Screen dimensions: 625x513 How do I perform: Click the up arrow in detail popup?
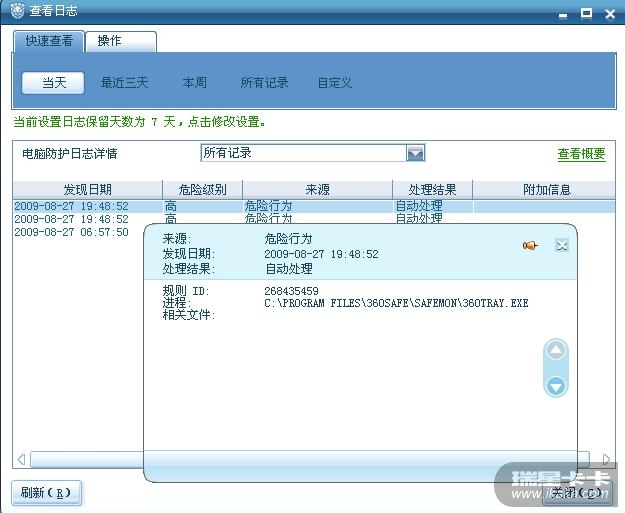556,350
